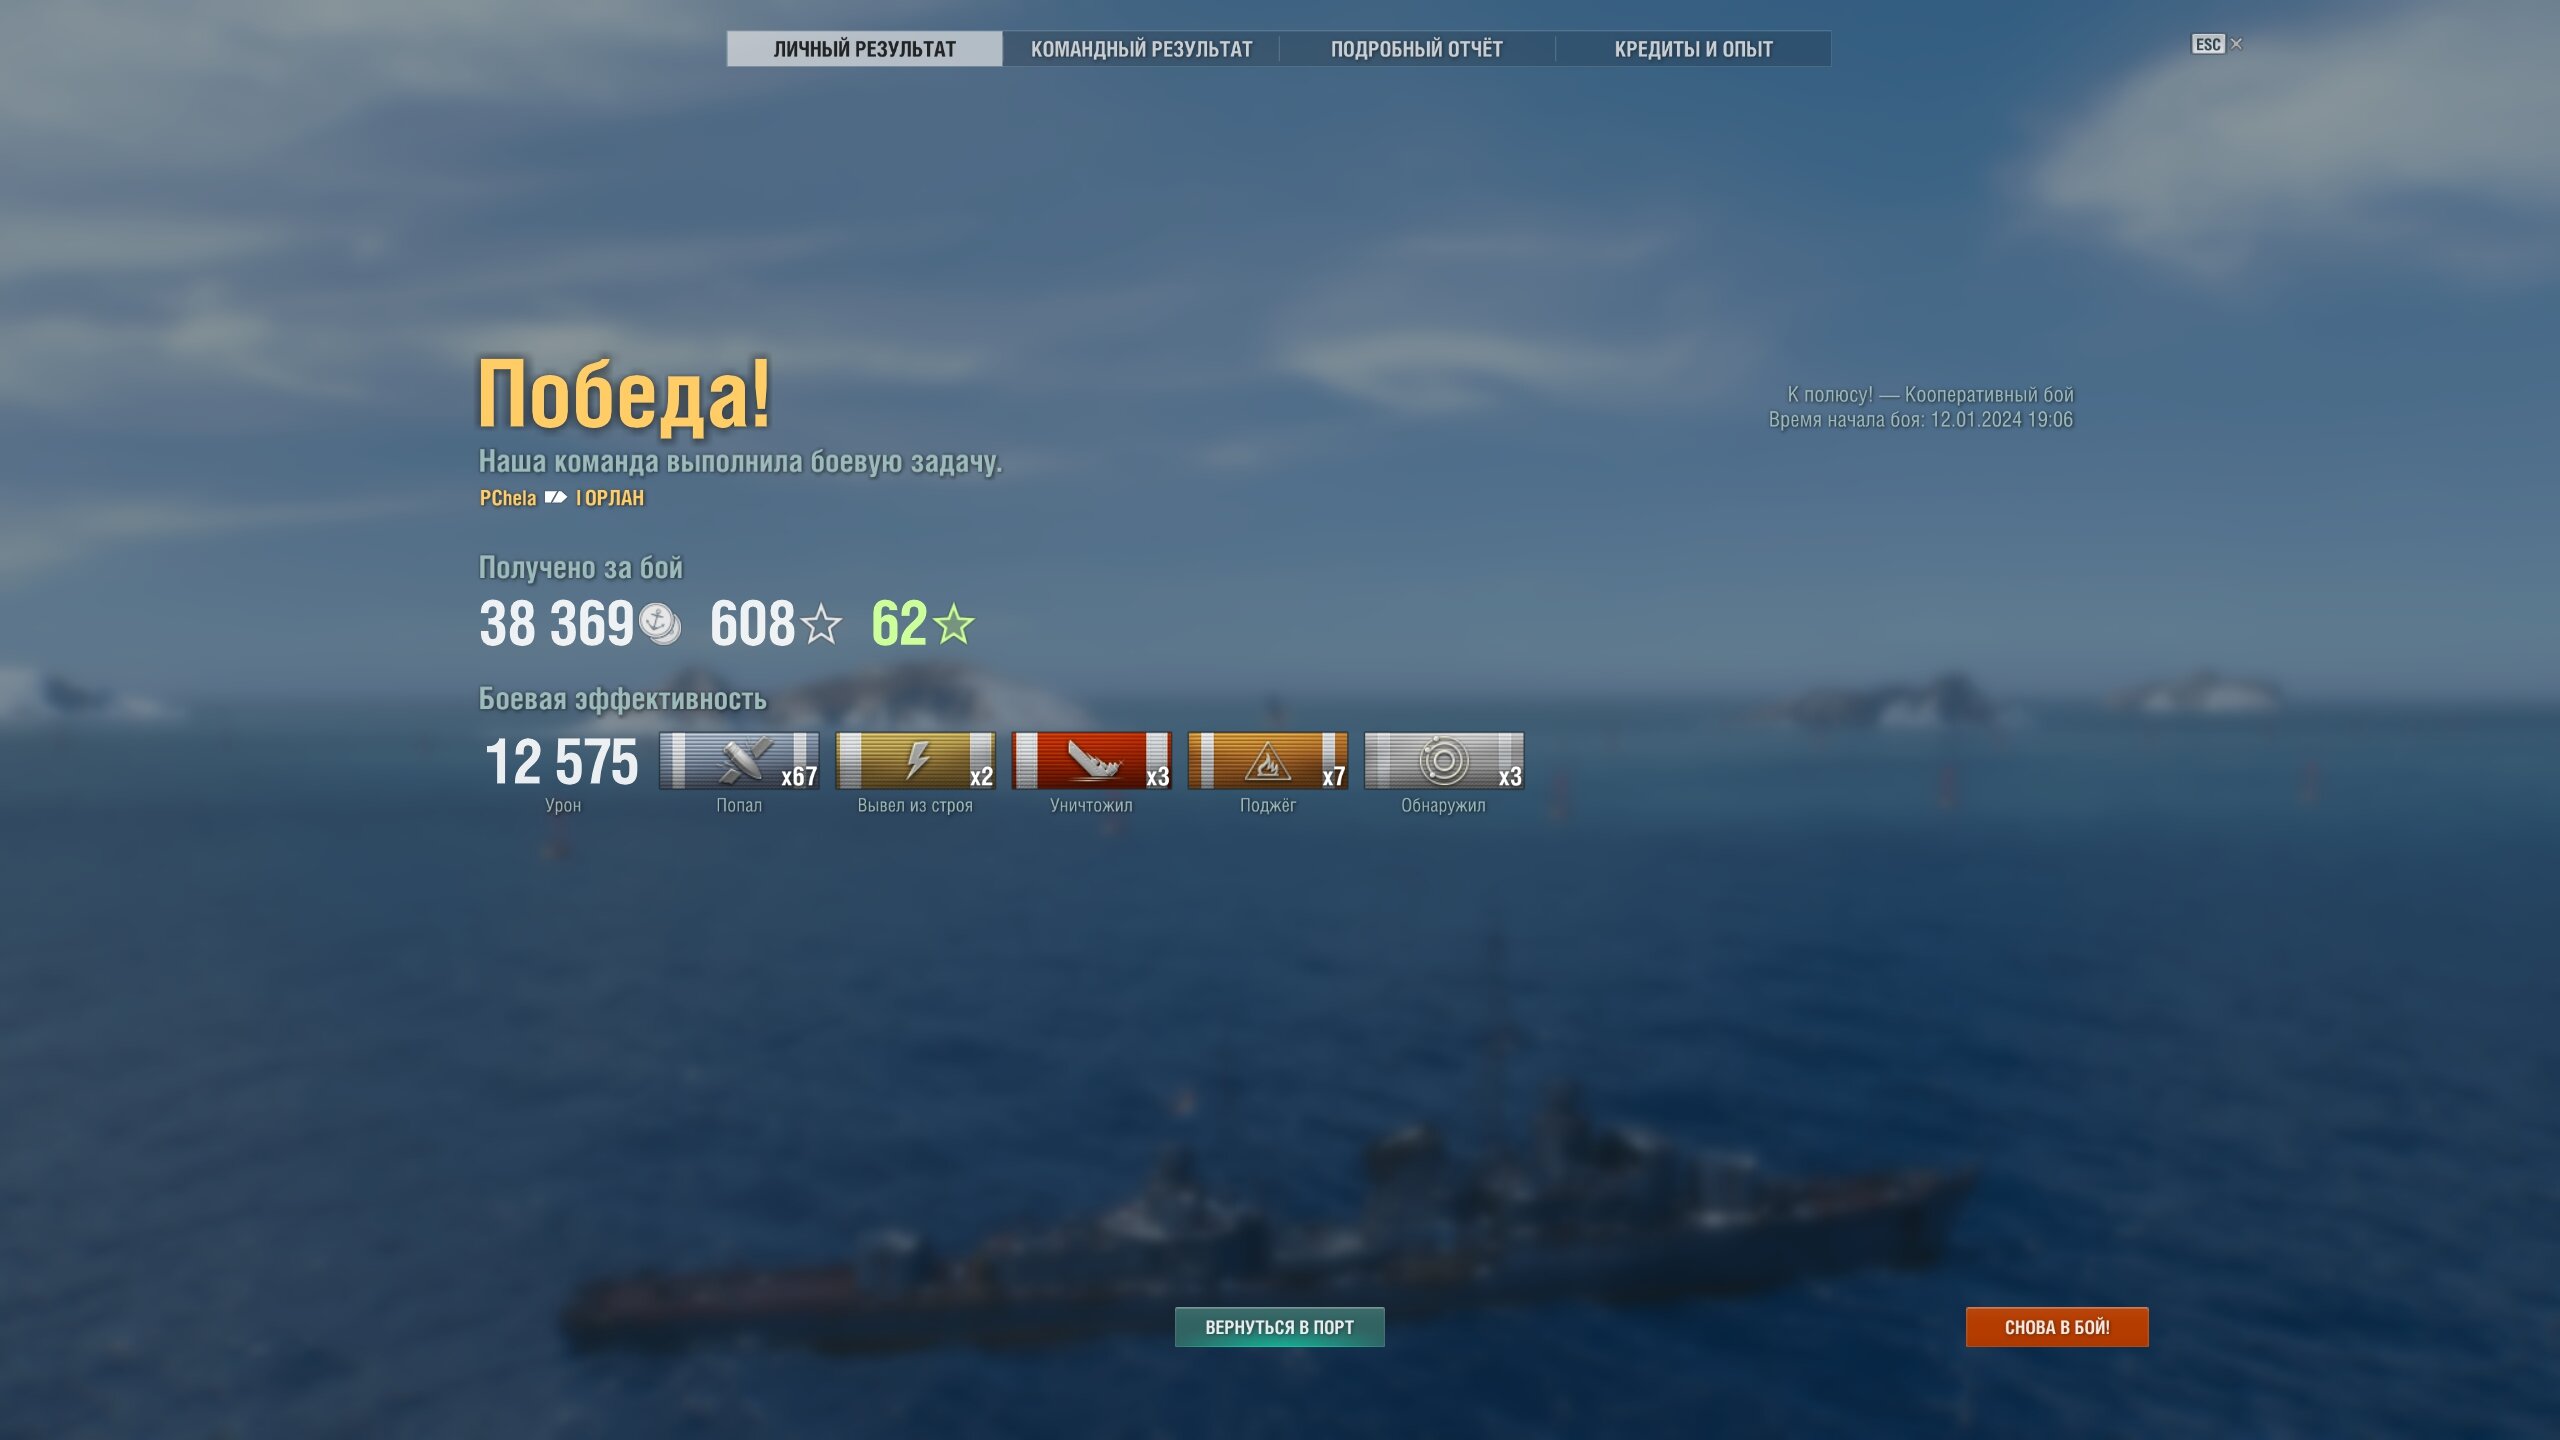Switch to the Командный результат tab
The image size is (2560, 1440).
(x=1141, y=49)
